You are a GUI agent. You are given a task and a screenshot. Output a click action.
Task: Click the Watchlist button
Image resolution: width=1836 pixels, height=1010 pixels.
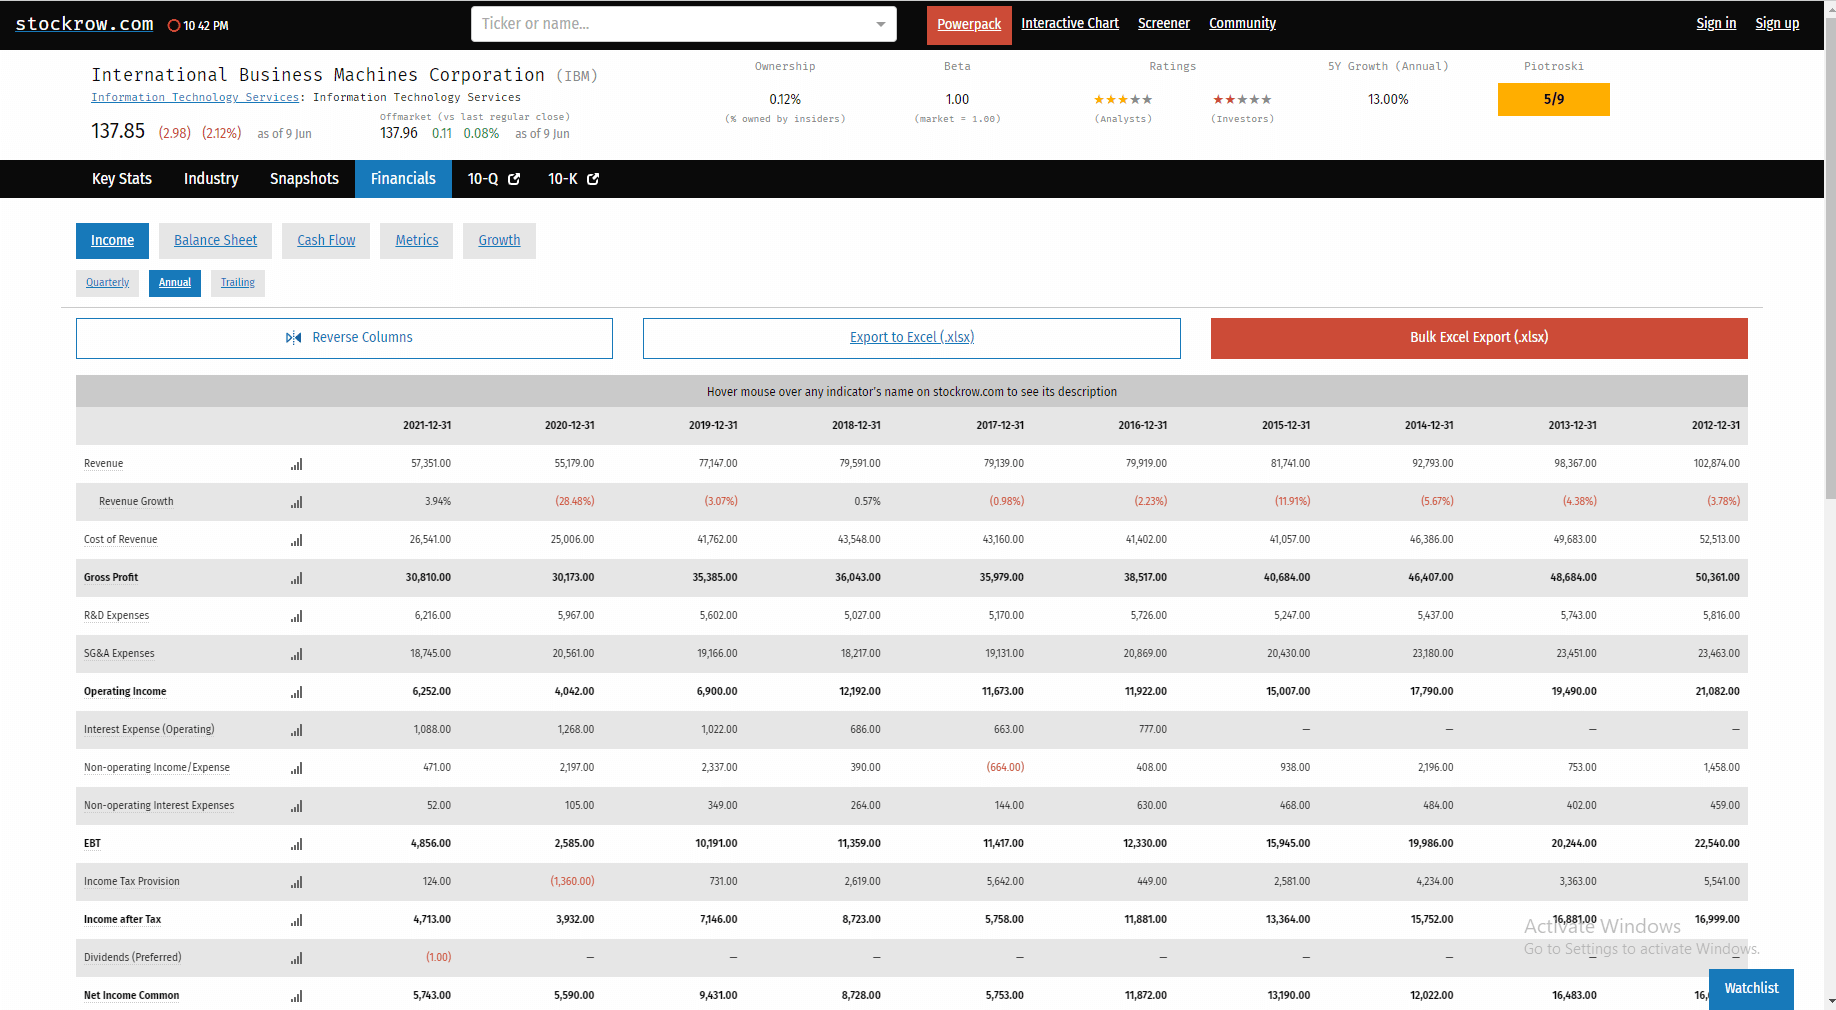[x=1751, y=989]
